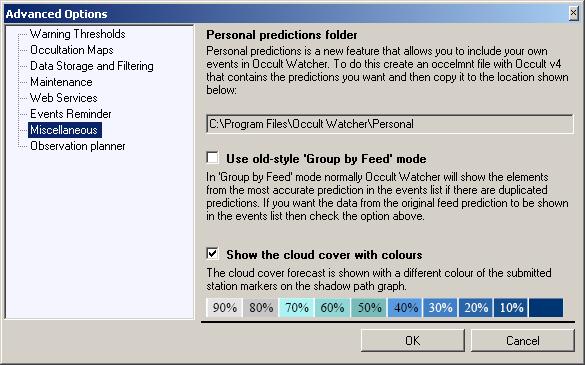Click the 90% cloud cover colour swatch

pos(224,308)
